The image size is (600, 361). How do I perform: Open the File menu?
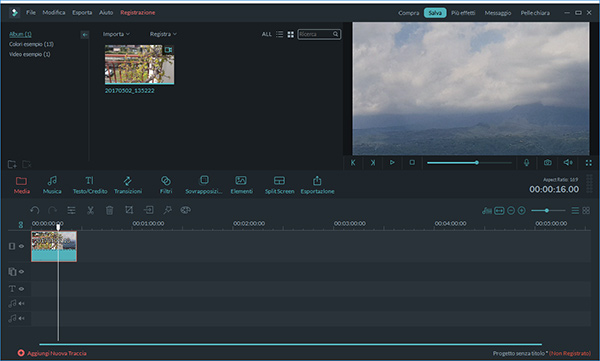[31, 13]
